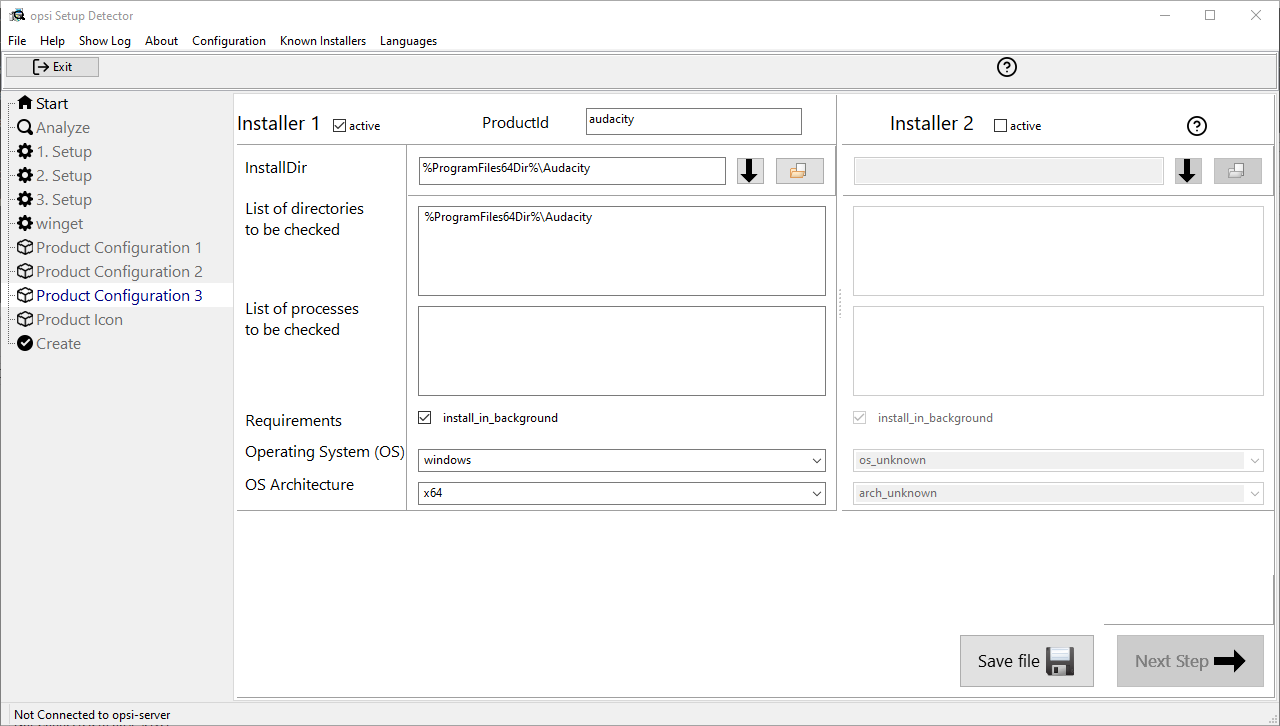Image resolution: width=1280 pixels, height=726 pixels.
Task: Click the arrow icon on Next Step
Action: pos(1230,661)
